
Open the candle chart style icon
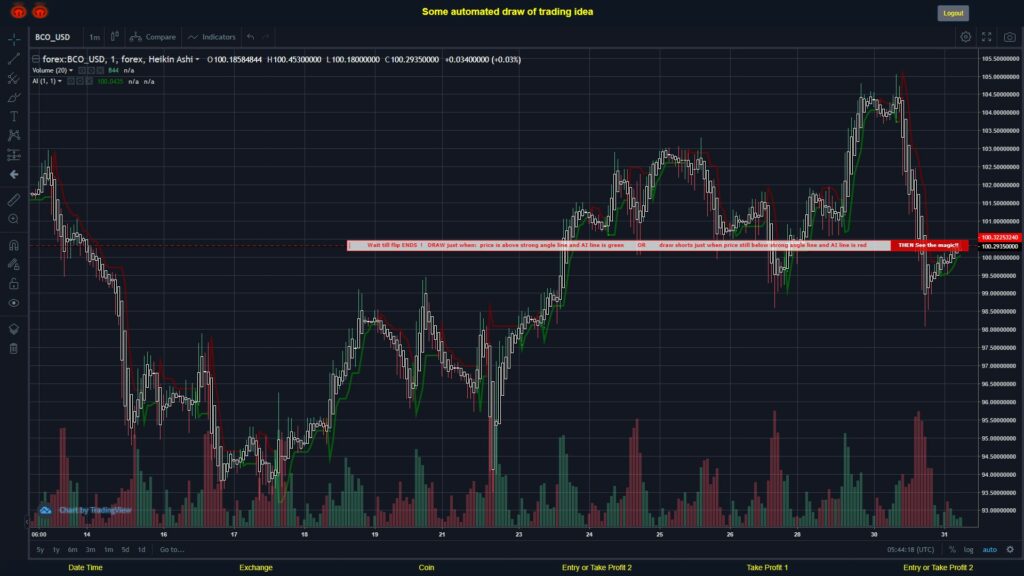pyautogui.click(x=114, y=37)
